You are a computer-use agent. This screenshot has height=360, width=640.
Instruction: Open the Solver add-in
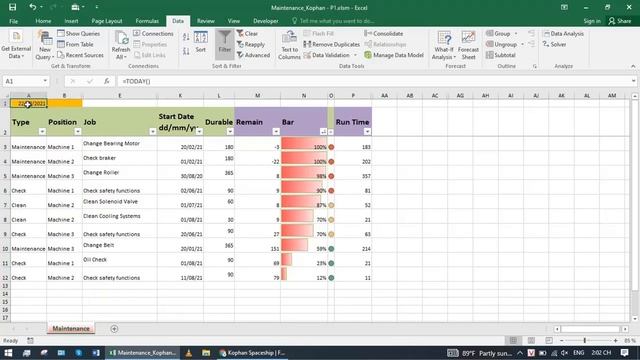click(x=554, y=44)
